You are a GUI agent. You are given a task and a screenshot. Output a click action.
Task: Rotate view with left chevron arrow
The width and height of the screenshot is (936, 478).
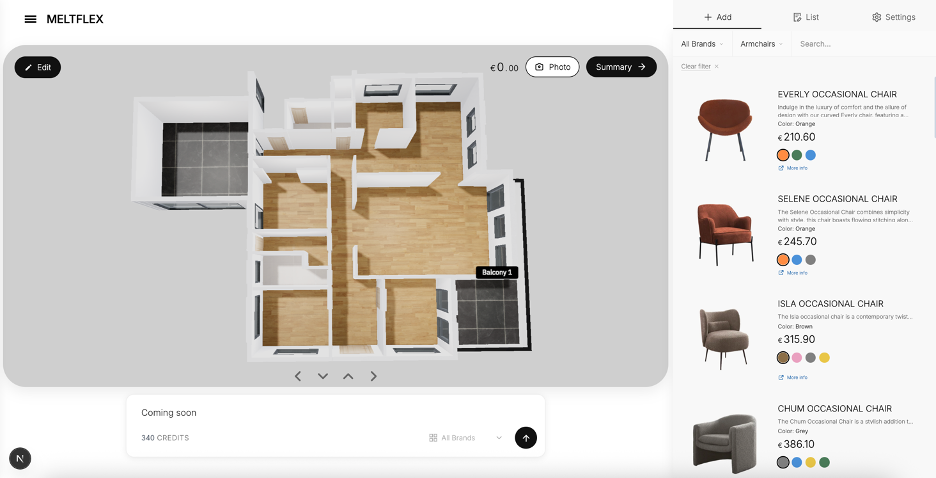tap(298, 376)
